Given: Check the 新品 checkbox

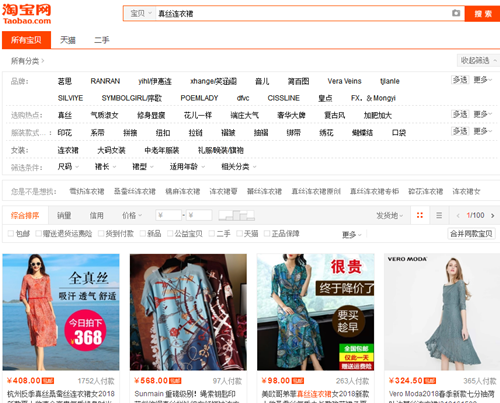Looking at the screenshot, I should pyautogui.click(x=143, y=234).
